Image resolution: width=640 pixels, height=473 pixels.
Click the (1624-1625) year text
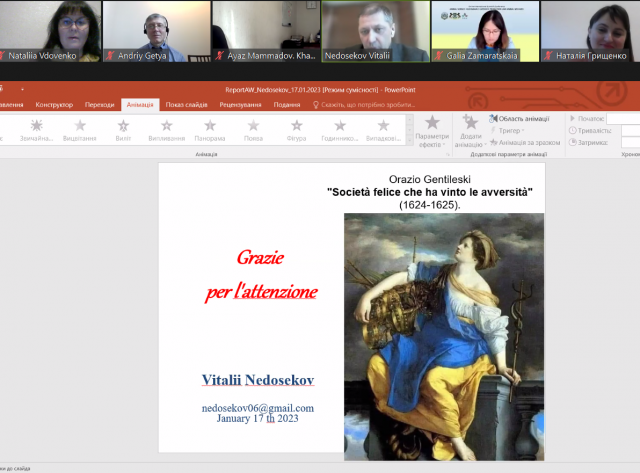[430, 205]
